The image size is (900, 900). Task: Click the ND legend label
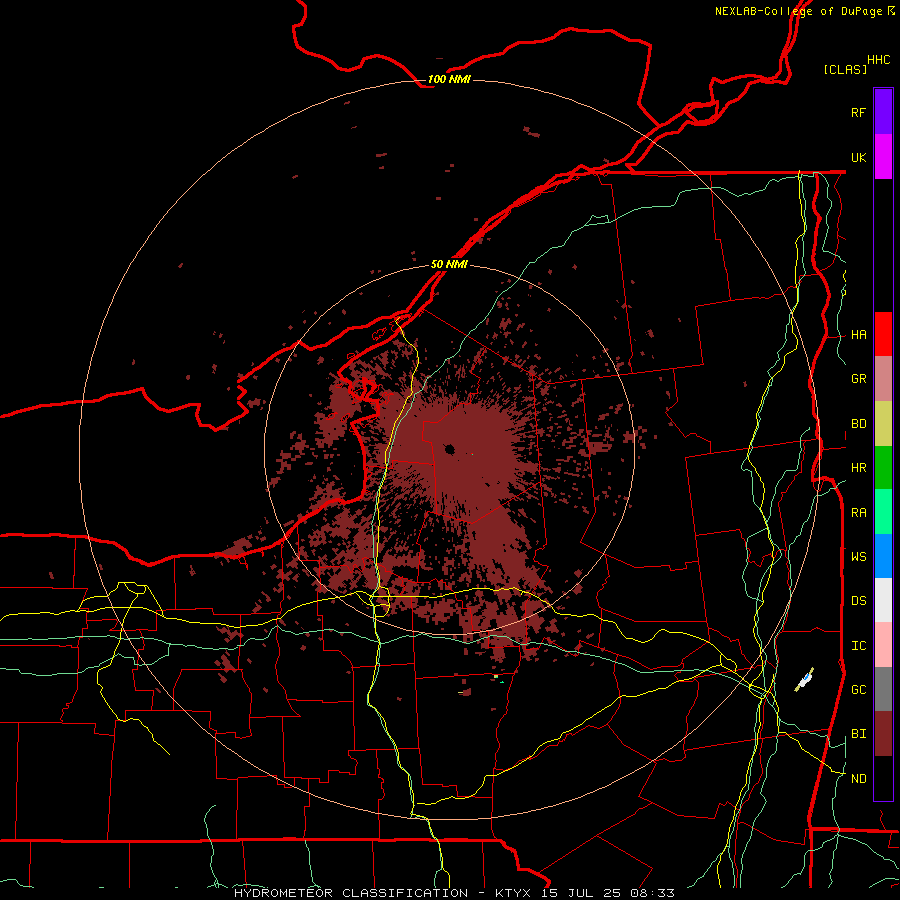tap(858, 779)
